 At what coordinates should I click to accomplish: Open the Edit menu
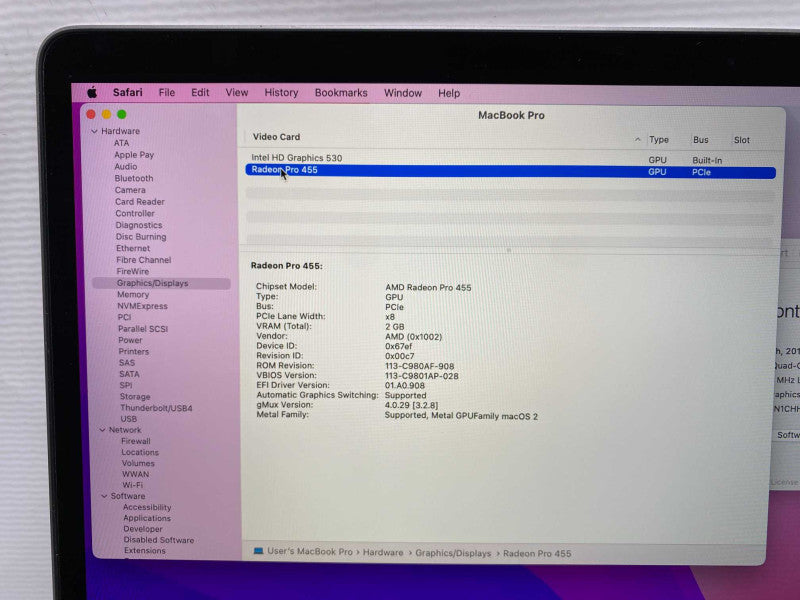tap(200, 92)
